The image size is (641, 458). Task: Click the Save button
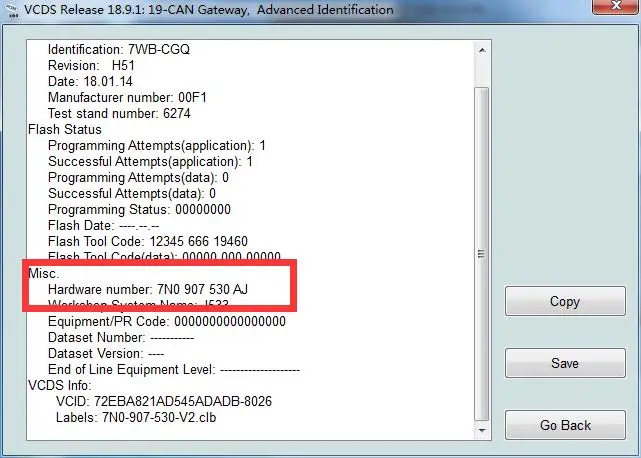click(x=565, y=363)
